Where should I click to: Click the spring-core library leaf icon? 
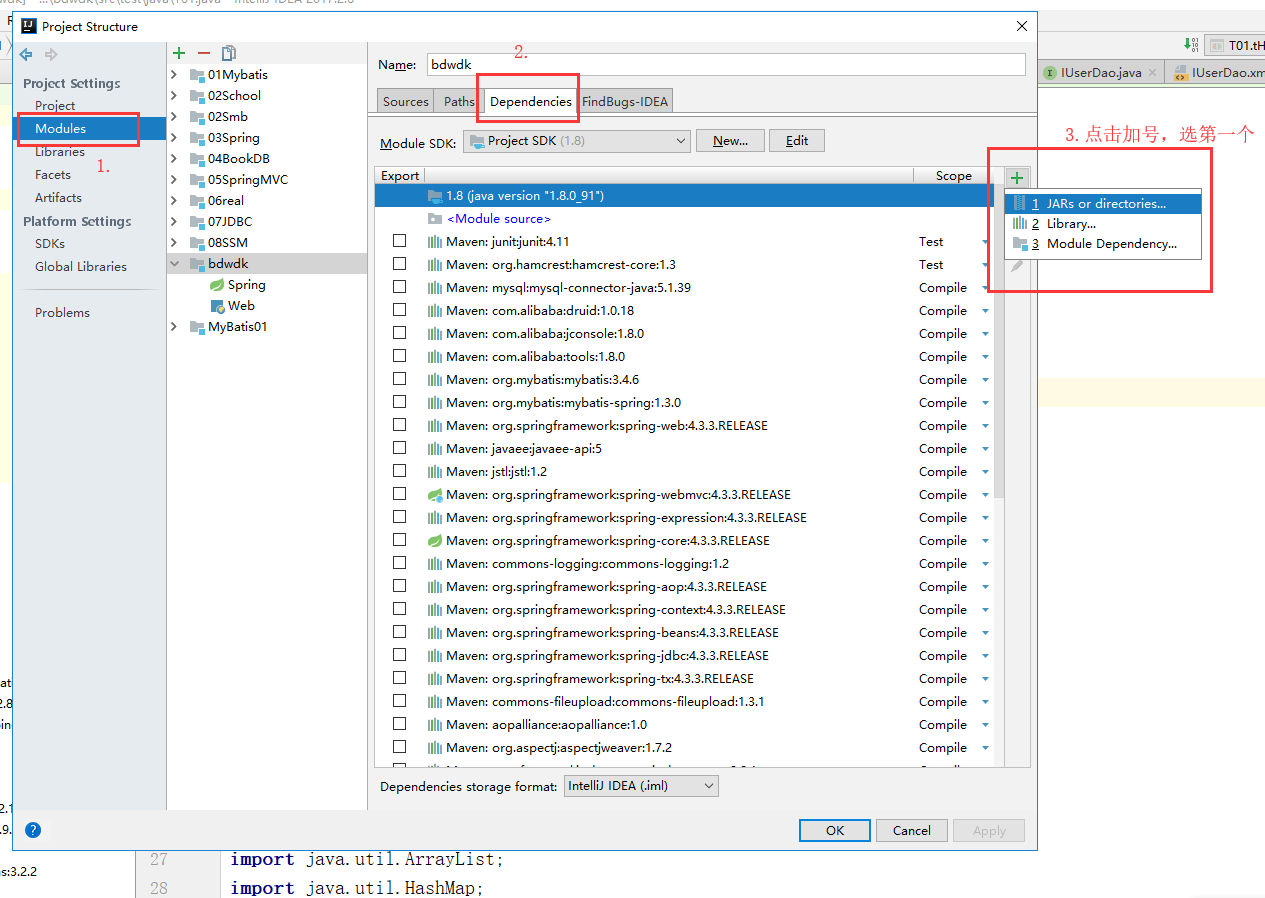coord(435,541)
